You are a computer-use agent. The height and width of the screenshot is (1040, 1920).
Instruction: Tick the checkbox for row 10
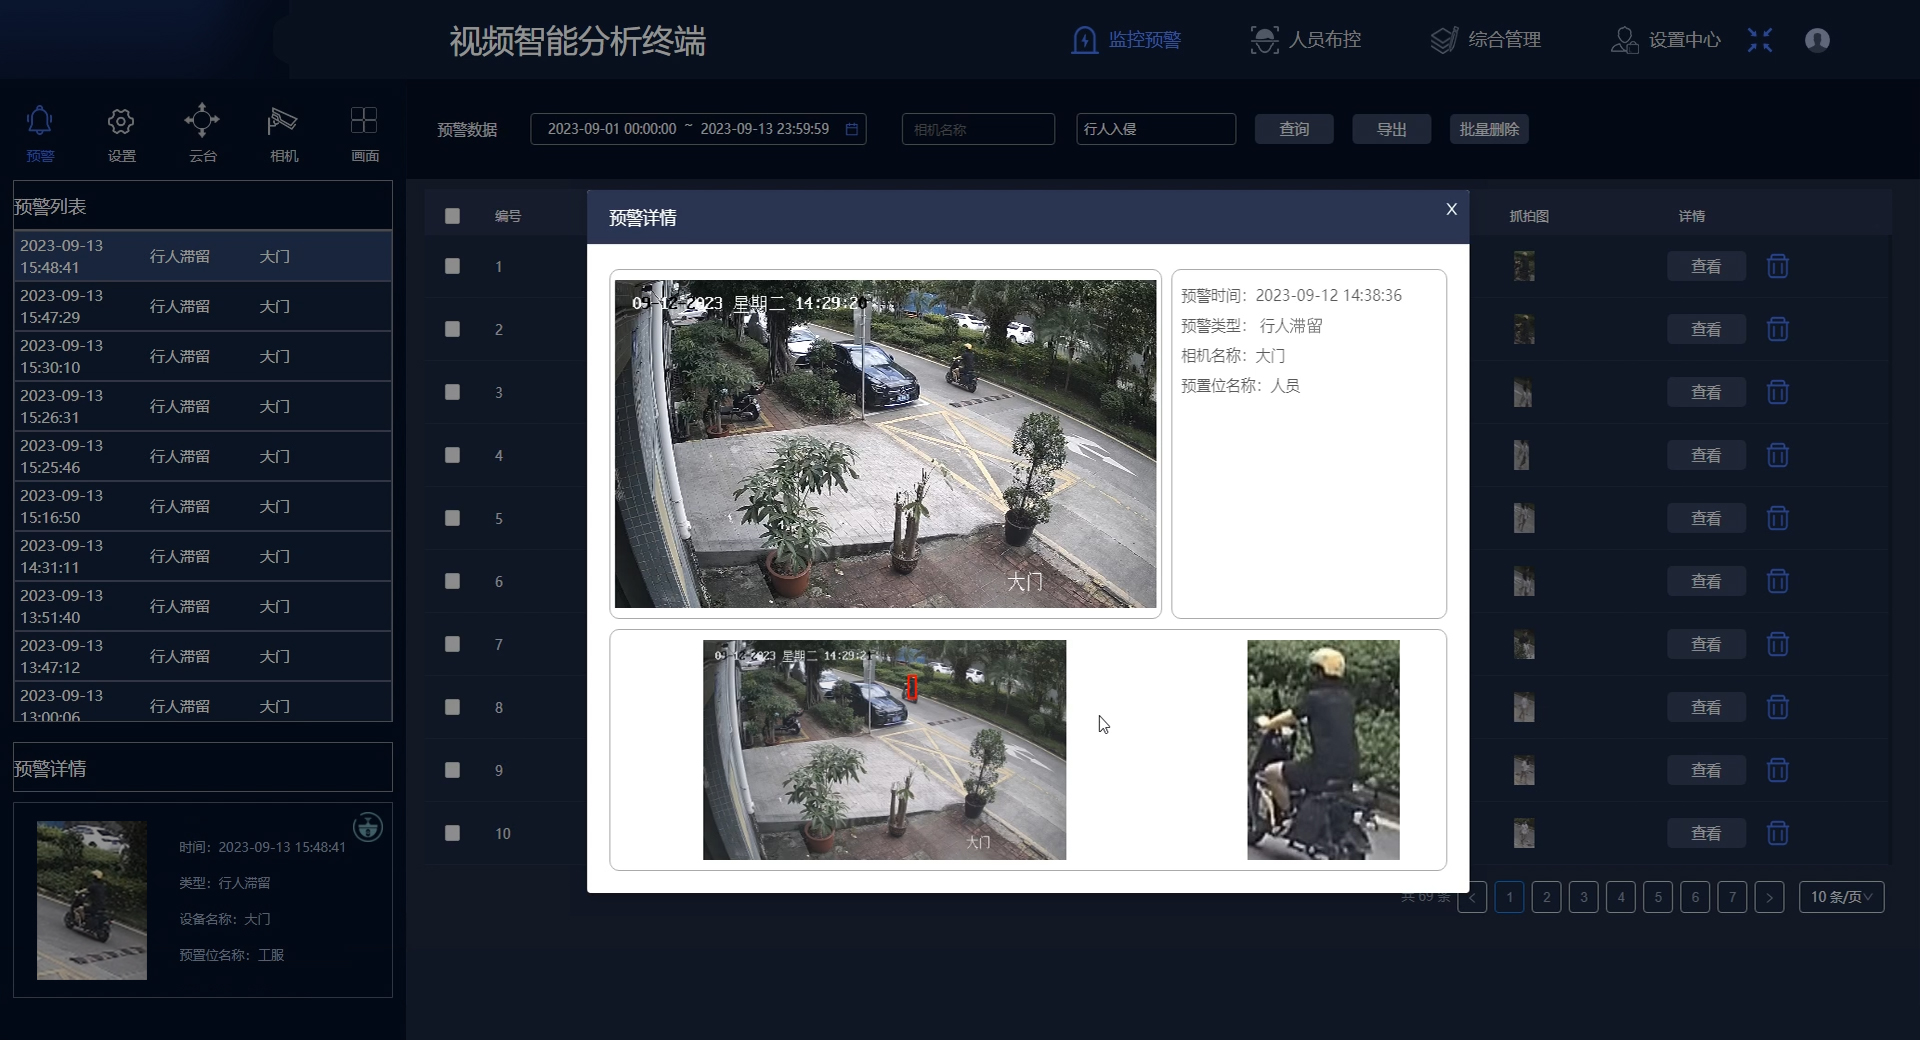click(x=452, y=833)
